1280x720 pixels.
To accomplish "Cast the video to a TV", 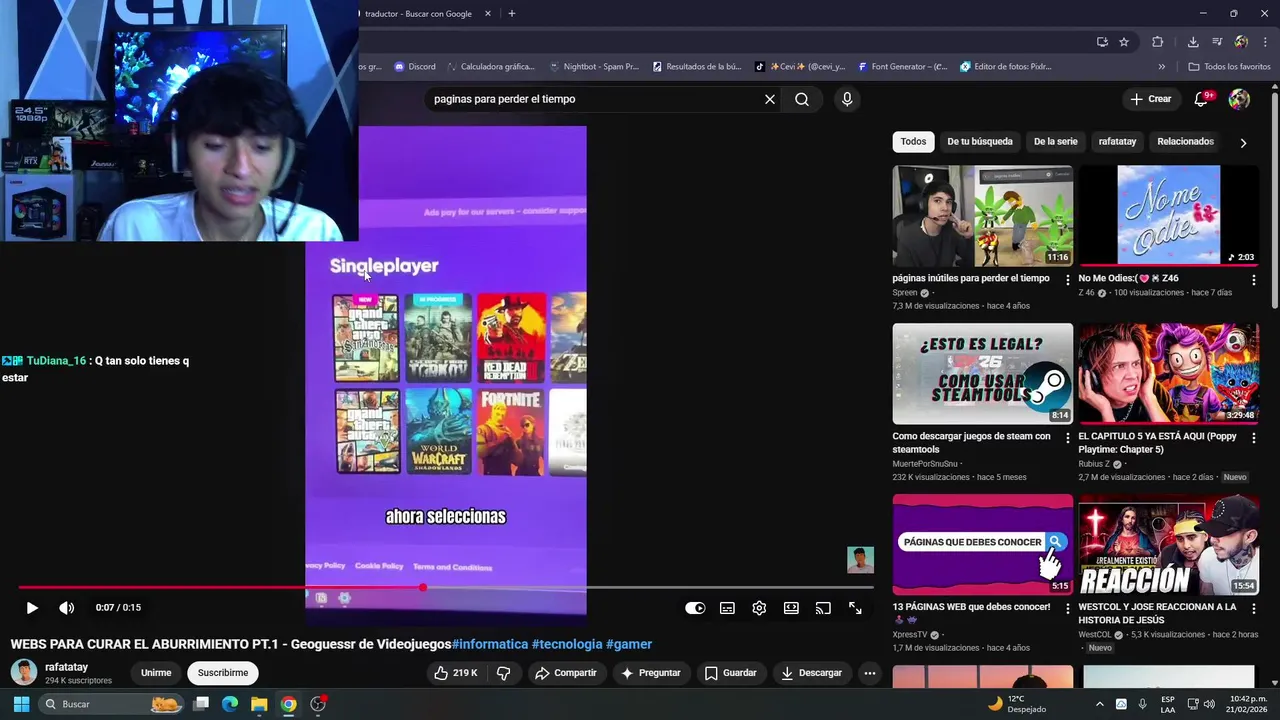I will pos(823,607).
